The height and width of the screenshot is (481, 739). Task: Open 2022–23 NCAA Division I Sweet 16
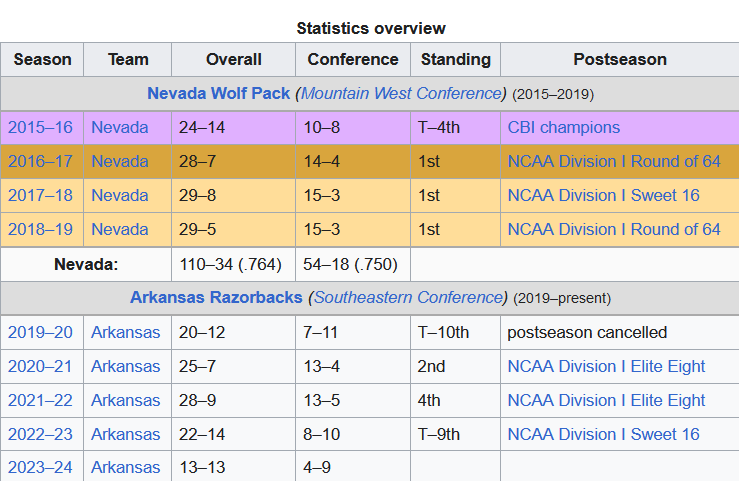pos(603,434)
